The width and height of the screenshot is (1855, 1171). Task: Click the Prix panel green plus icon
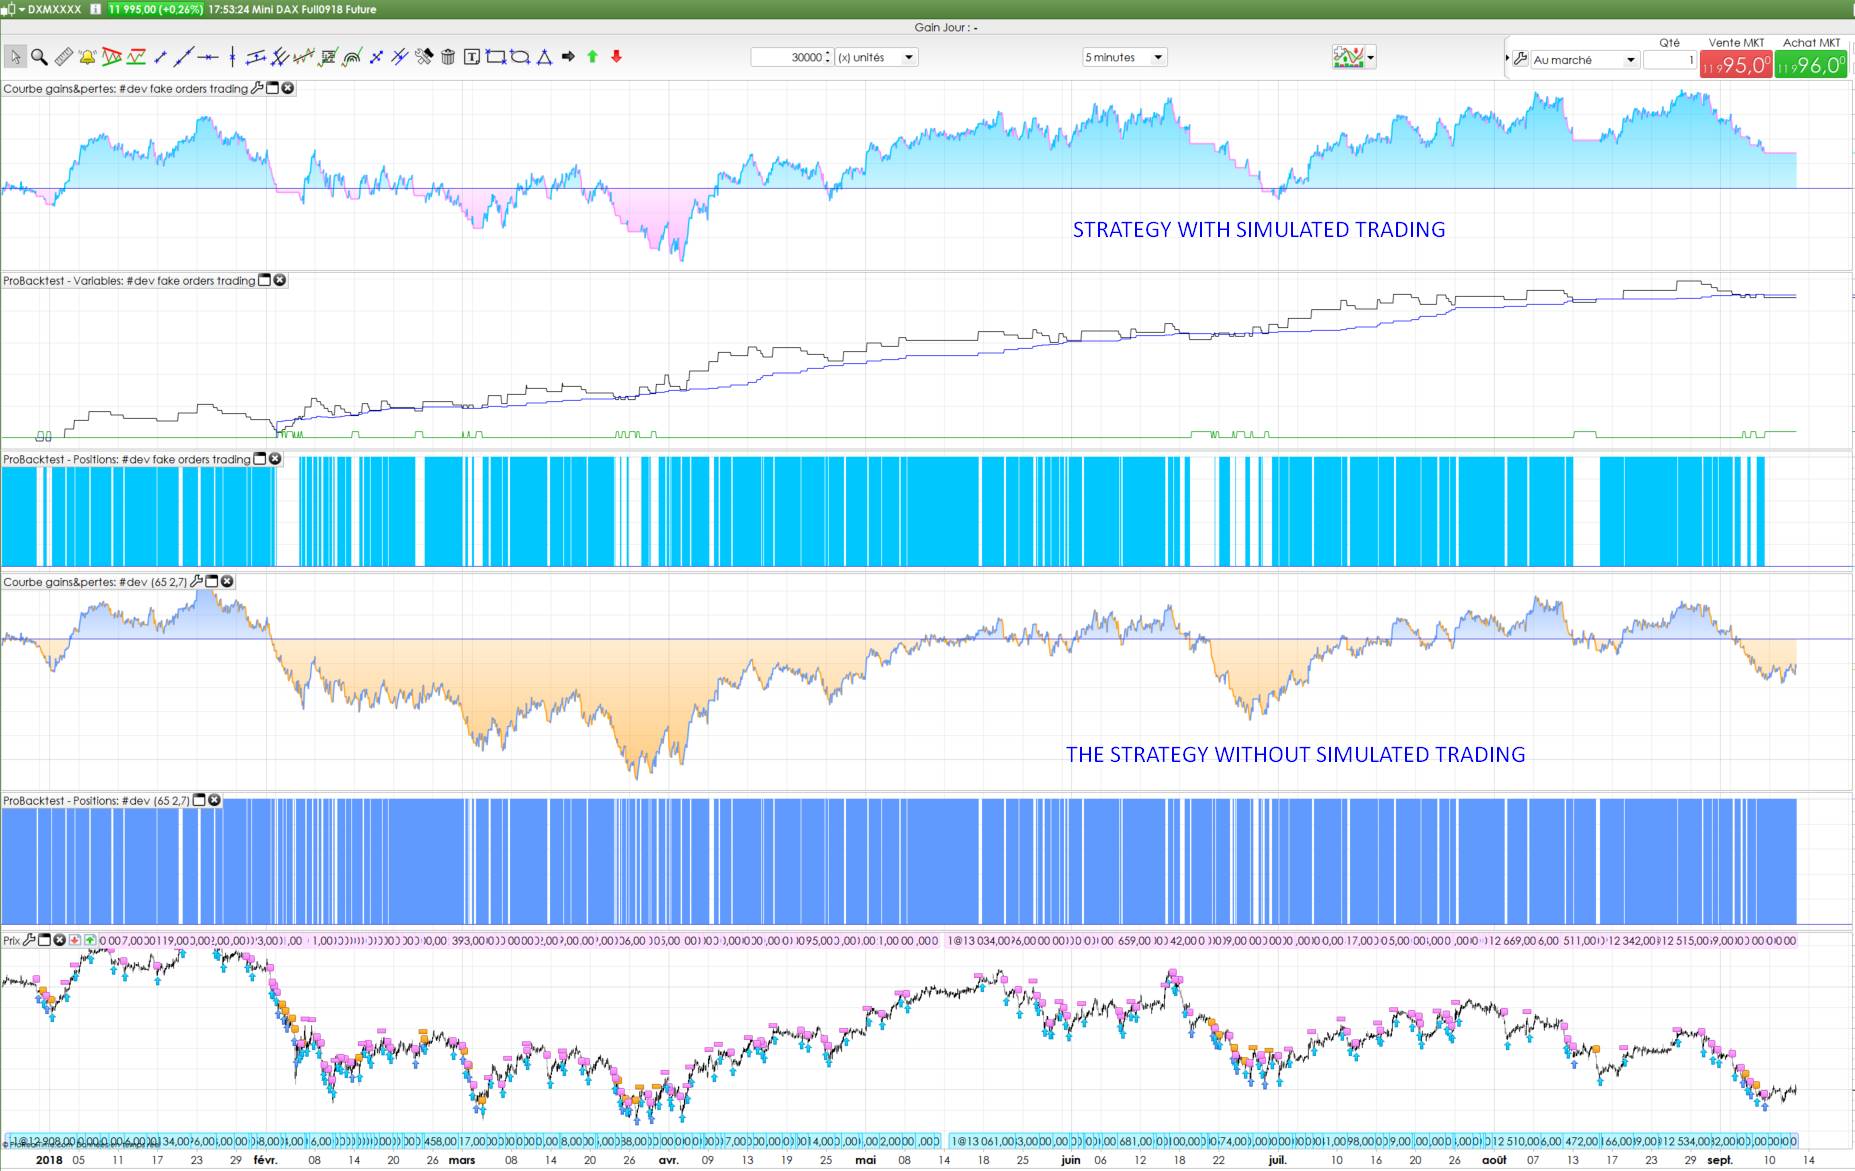coord(90,940)
